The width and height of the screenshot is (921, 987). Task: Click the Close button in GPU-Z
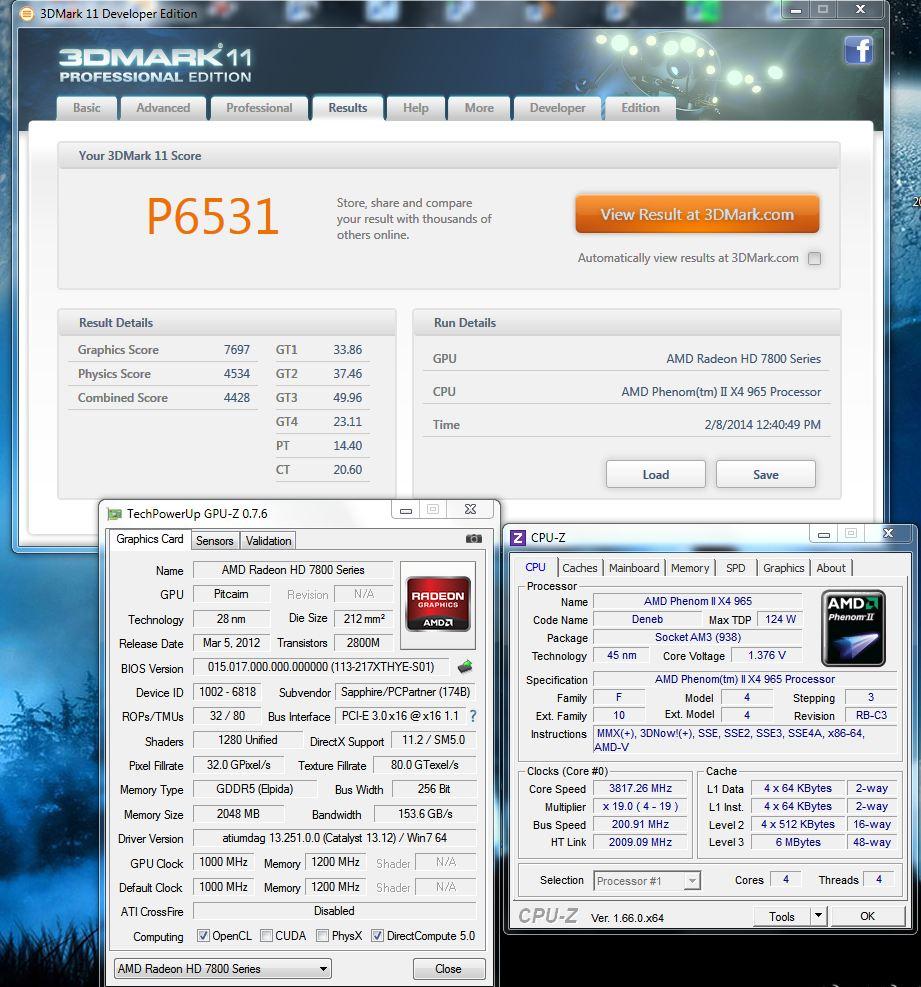[x=448, y=969]
